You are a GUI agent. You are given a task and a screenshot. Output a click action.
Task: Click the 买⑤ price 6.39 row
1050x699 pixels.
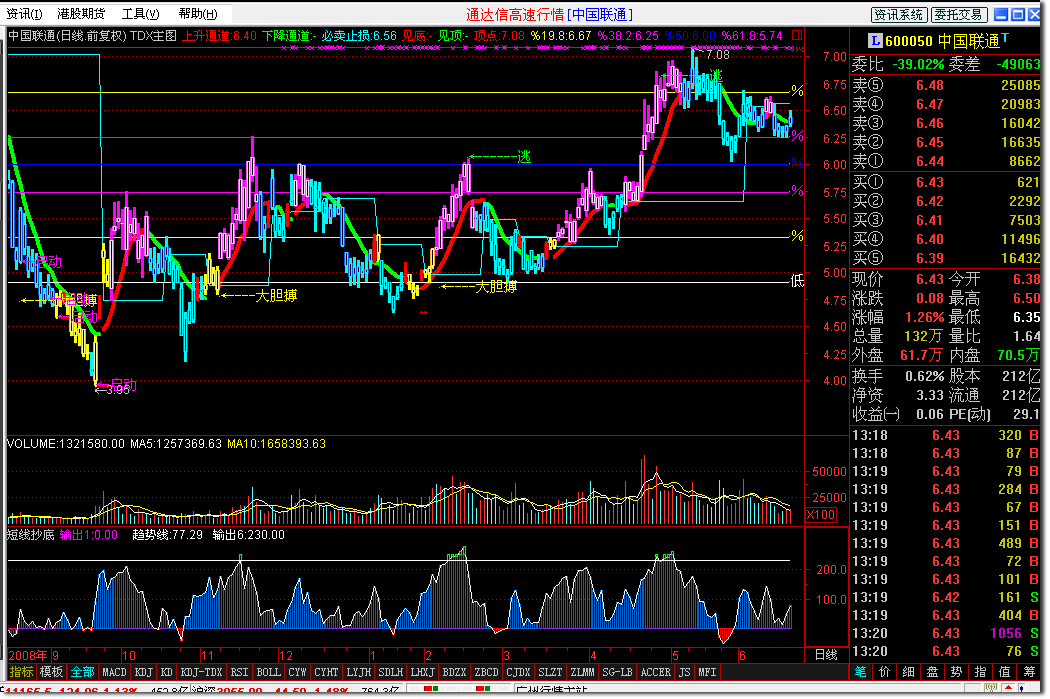[x=946, y=258]
